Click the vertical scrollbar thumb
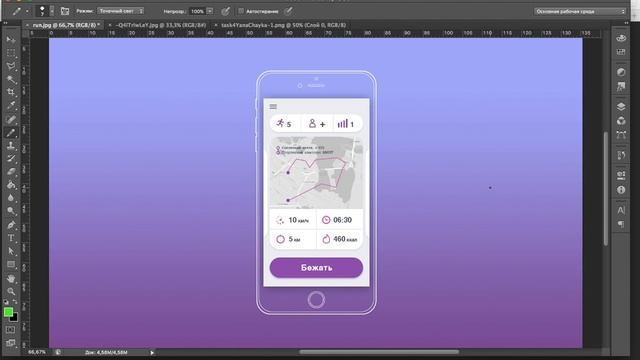Screen dimensions: 640x360 [x=606, y=189]
